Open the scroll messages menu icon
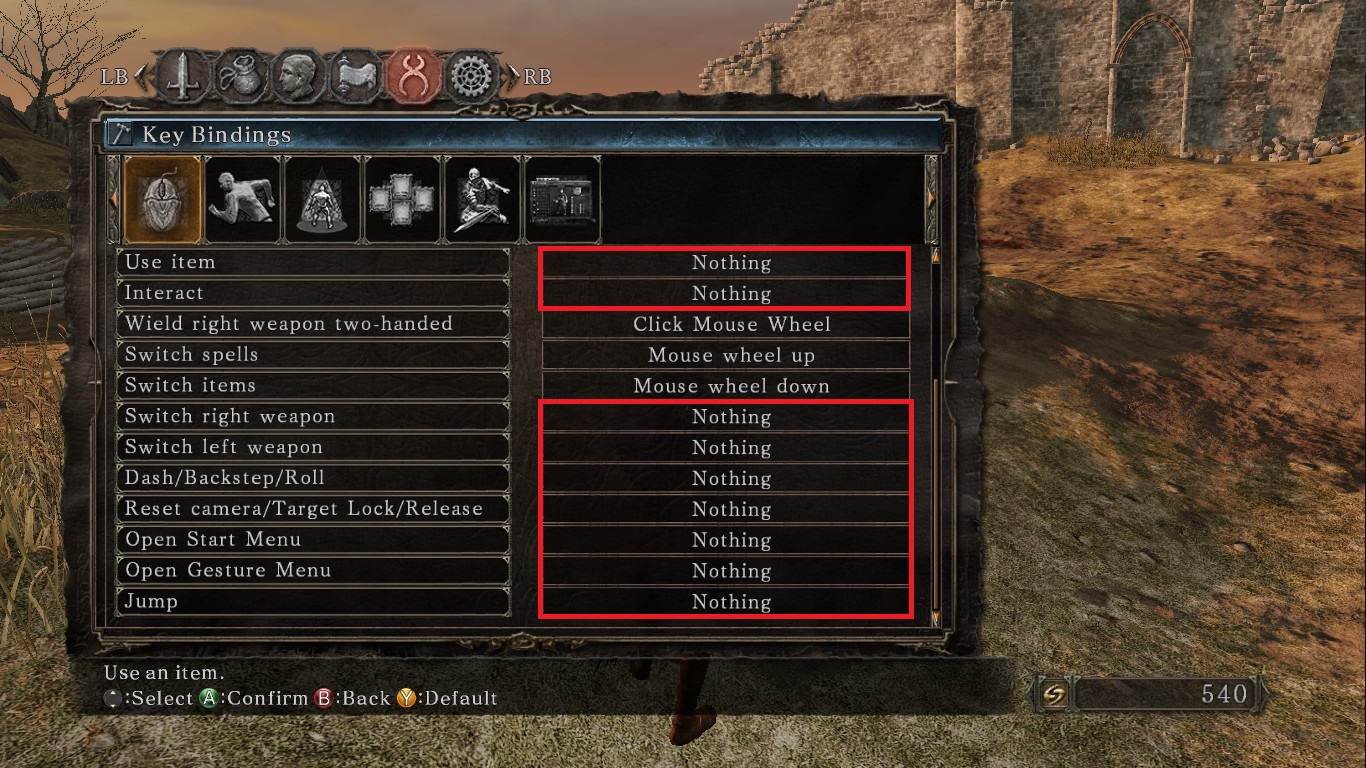 pos(357,76)
